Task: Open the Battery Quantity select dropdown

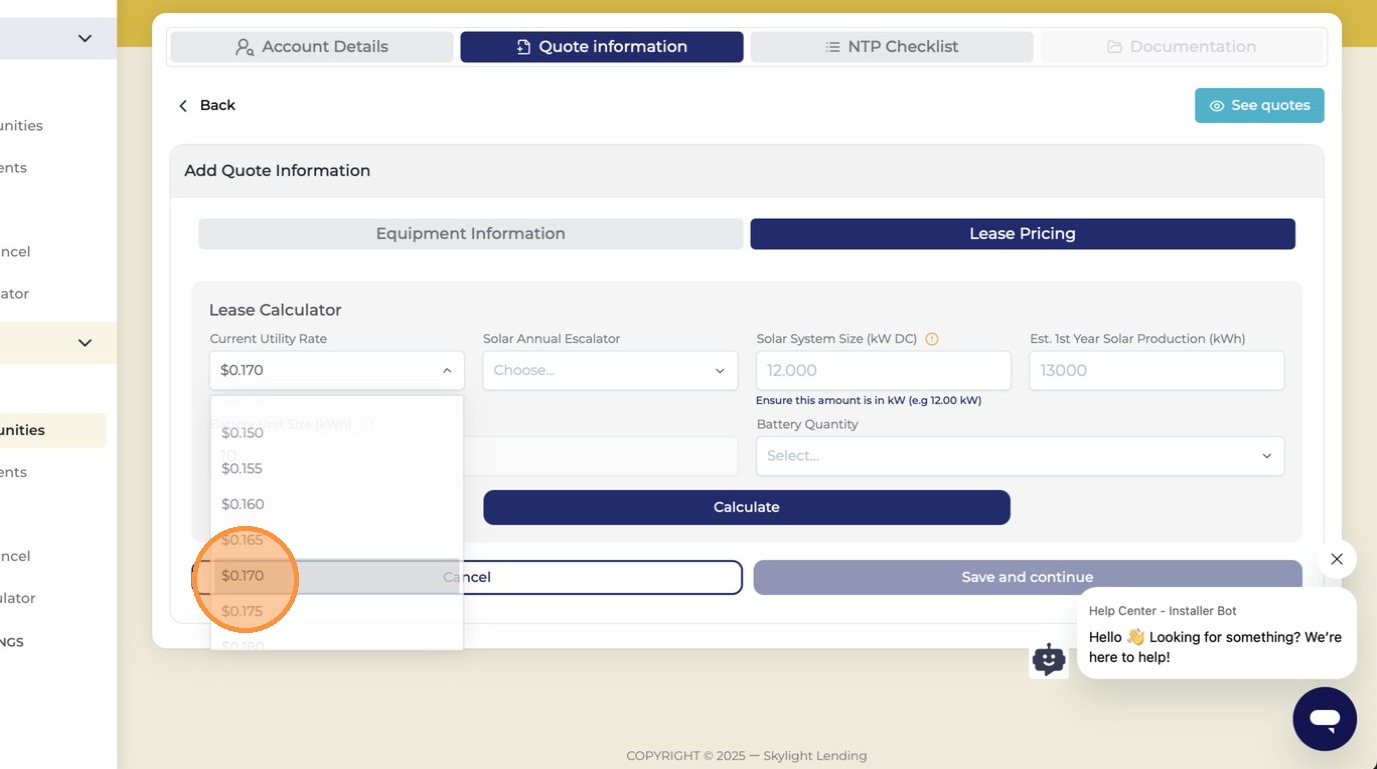Action: point(1020,456)
